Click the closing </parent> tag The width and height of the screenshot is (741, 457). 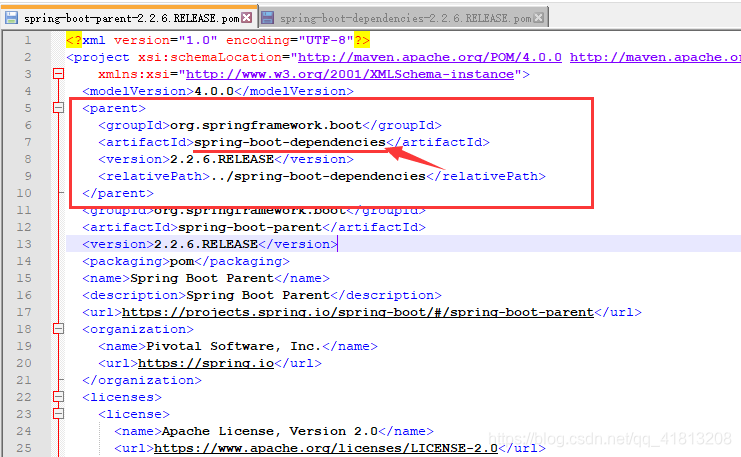[118, 193]
